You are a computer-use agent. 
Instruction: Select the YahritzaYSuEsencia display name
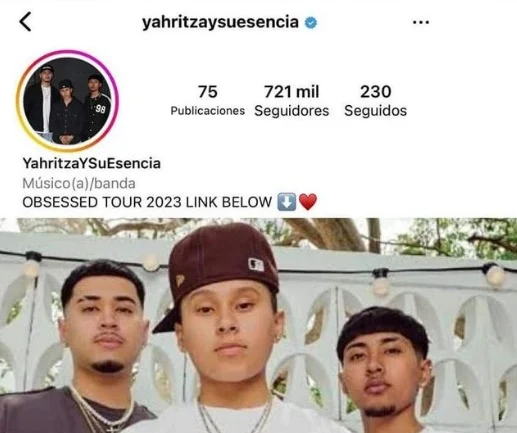92,163
